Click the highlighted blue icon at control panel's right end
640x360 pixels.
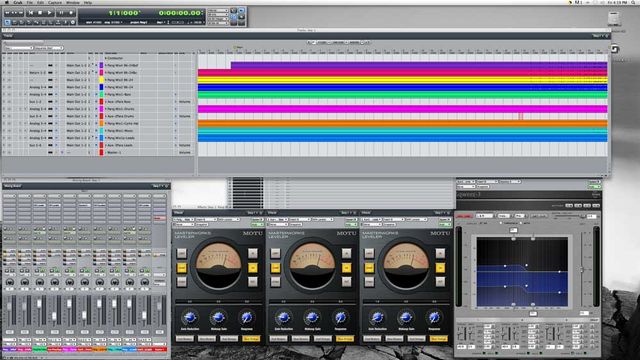click(x=241, y=11)
